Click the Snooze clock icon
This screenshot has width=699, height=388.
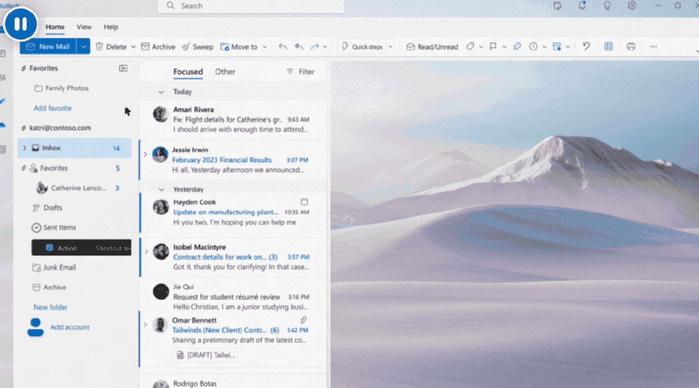point(533,46)
